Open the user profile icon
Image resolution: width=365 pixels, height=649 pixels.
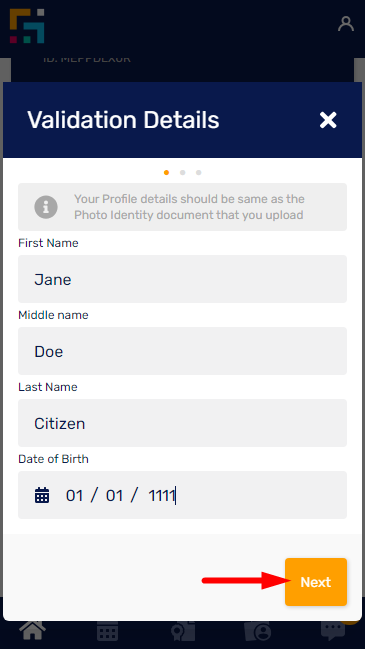coord(346,24)
